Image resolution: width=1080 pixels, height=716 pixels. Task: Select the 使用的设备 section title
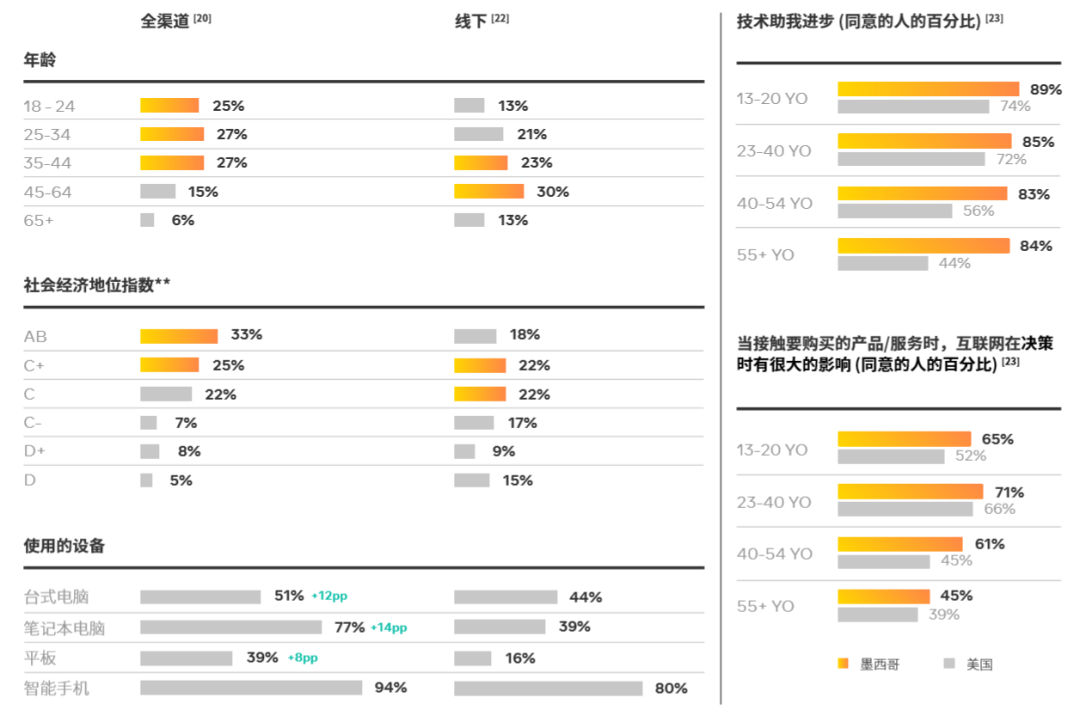[64, 546]
